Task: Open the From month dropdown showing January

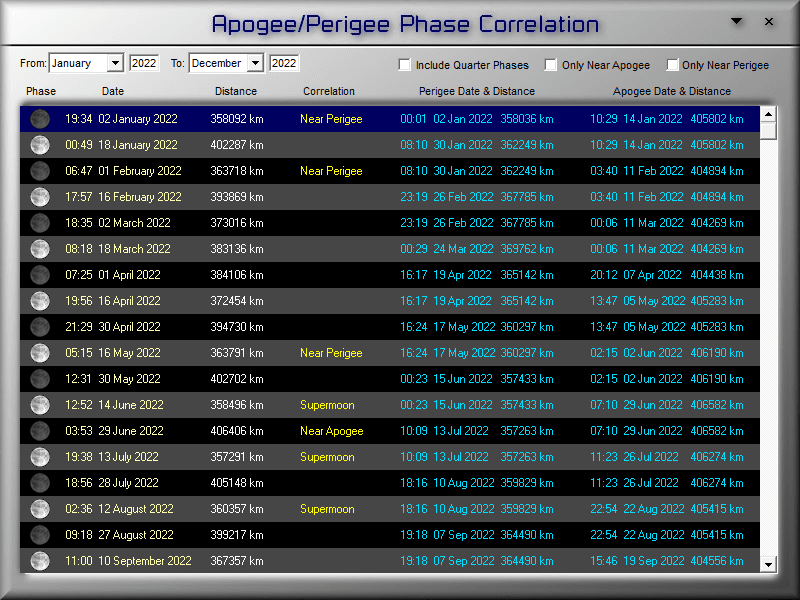Action: [115, 63]
